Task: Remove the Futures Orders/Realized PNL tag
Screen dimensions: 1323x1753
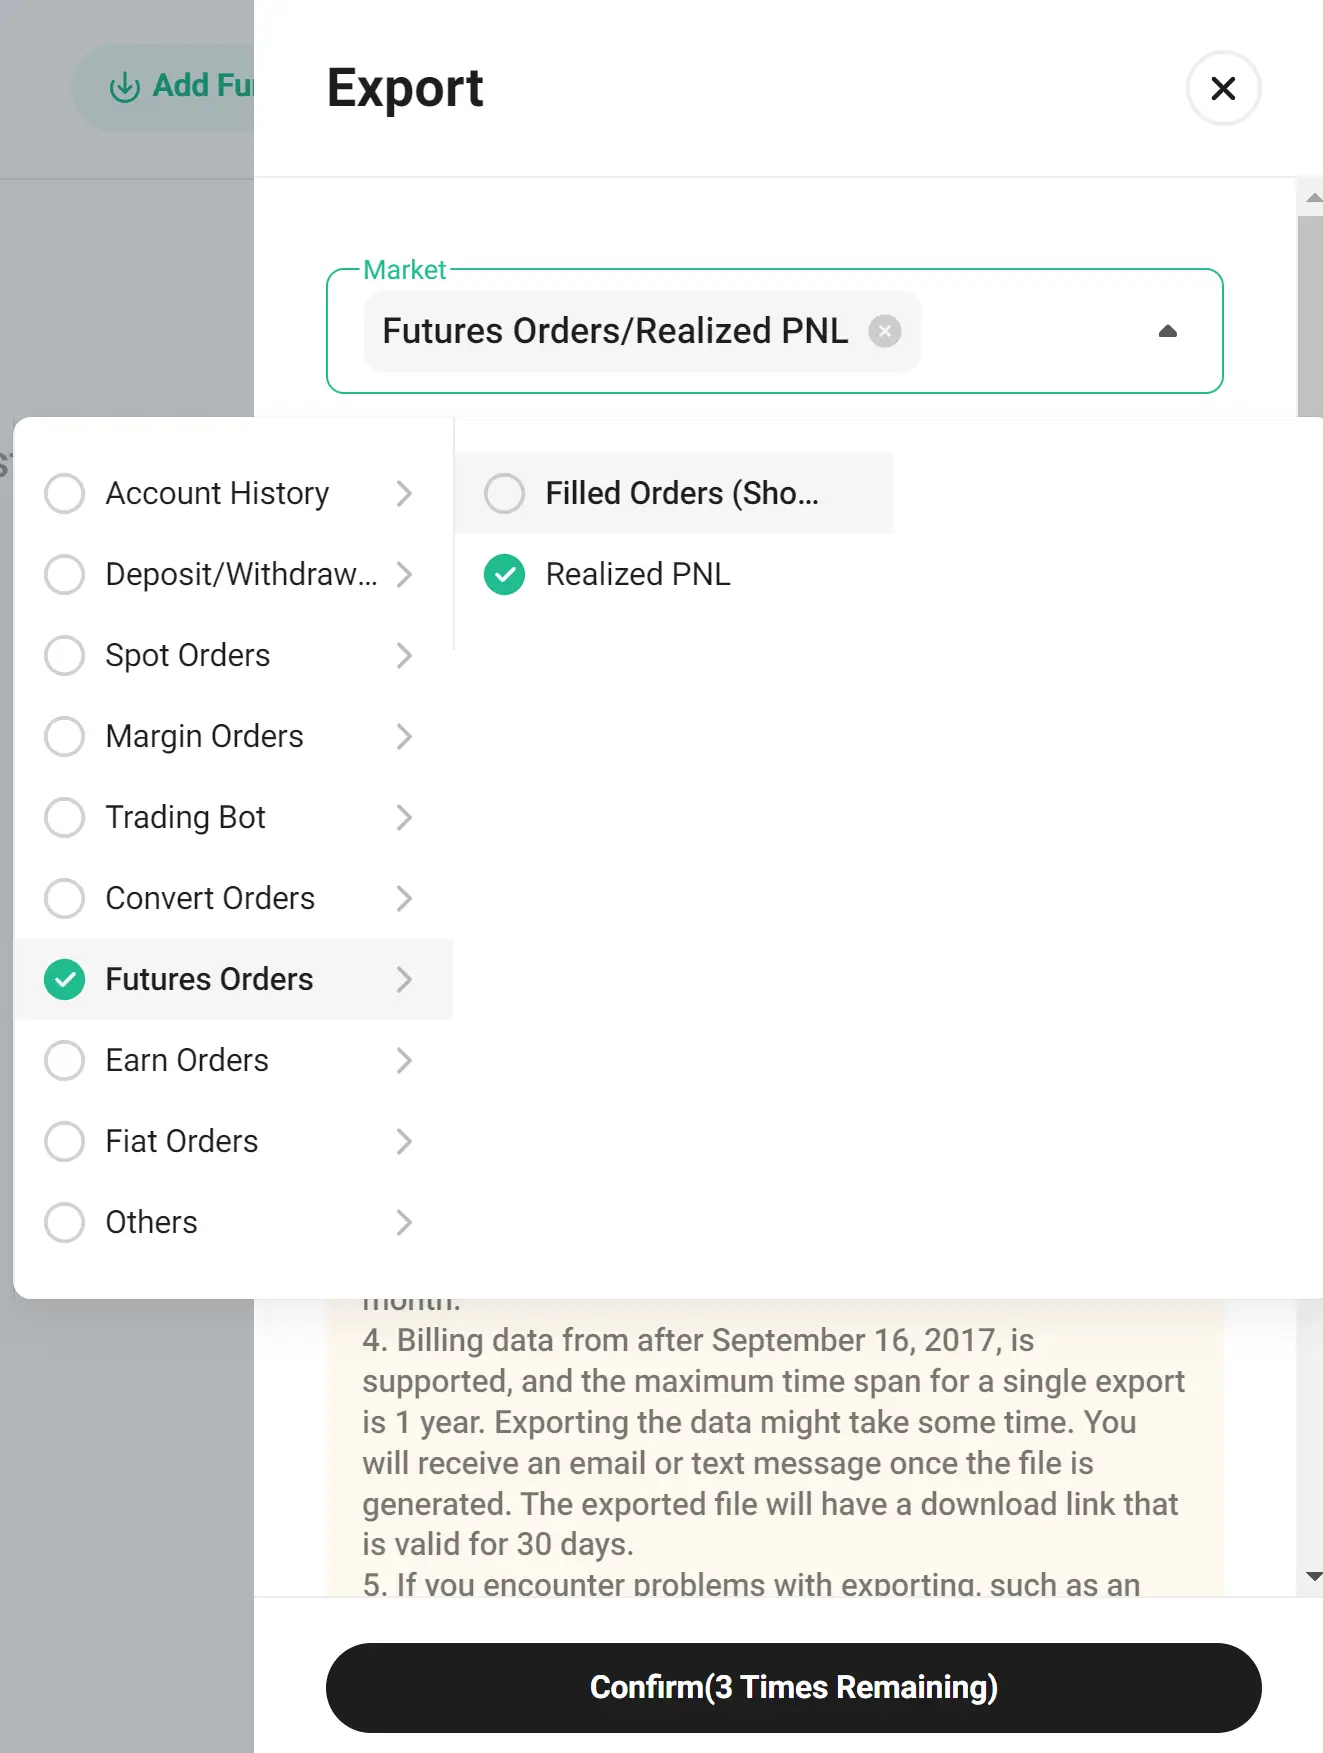Action: [884, 331]
